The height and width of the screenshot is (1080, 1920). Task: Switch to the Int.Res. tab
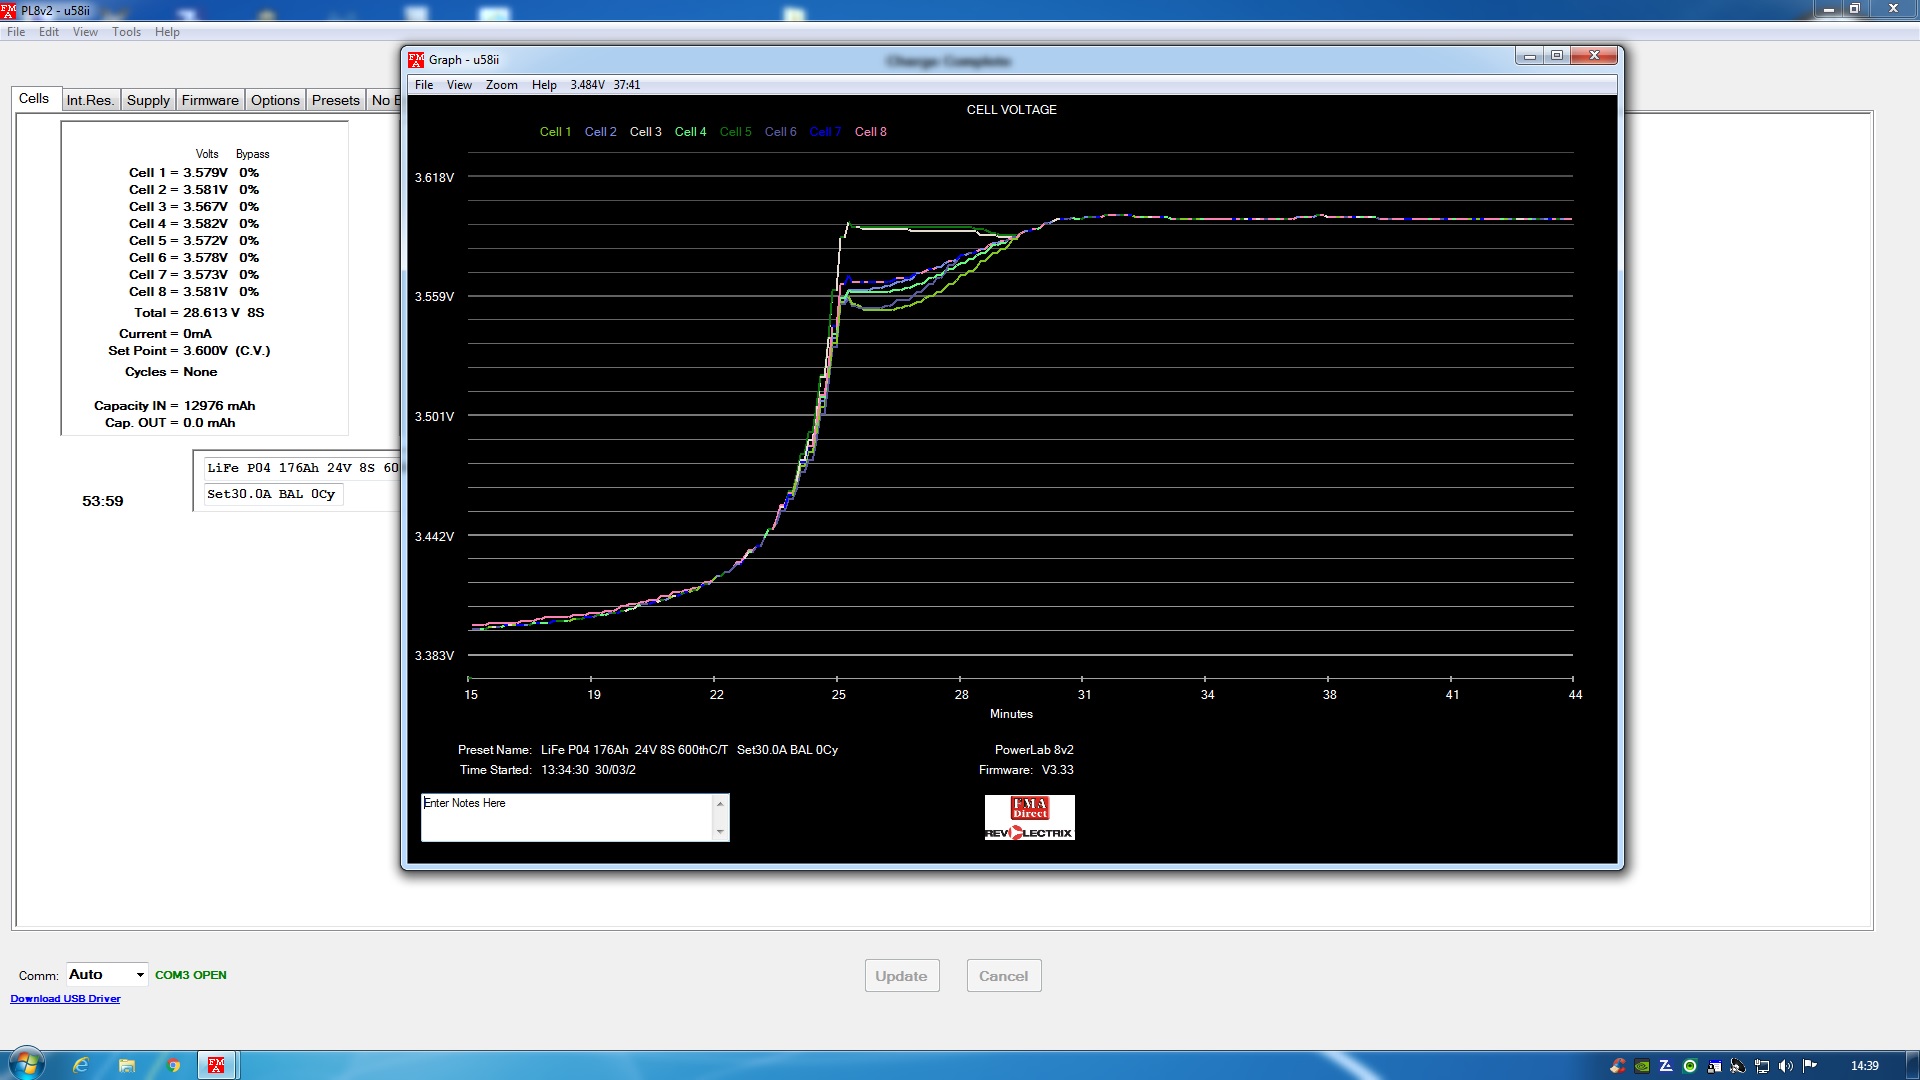tap(90, 100)
